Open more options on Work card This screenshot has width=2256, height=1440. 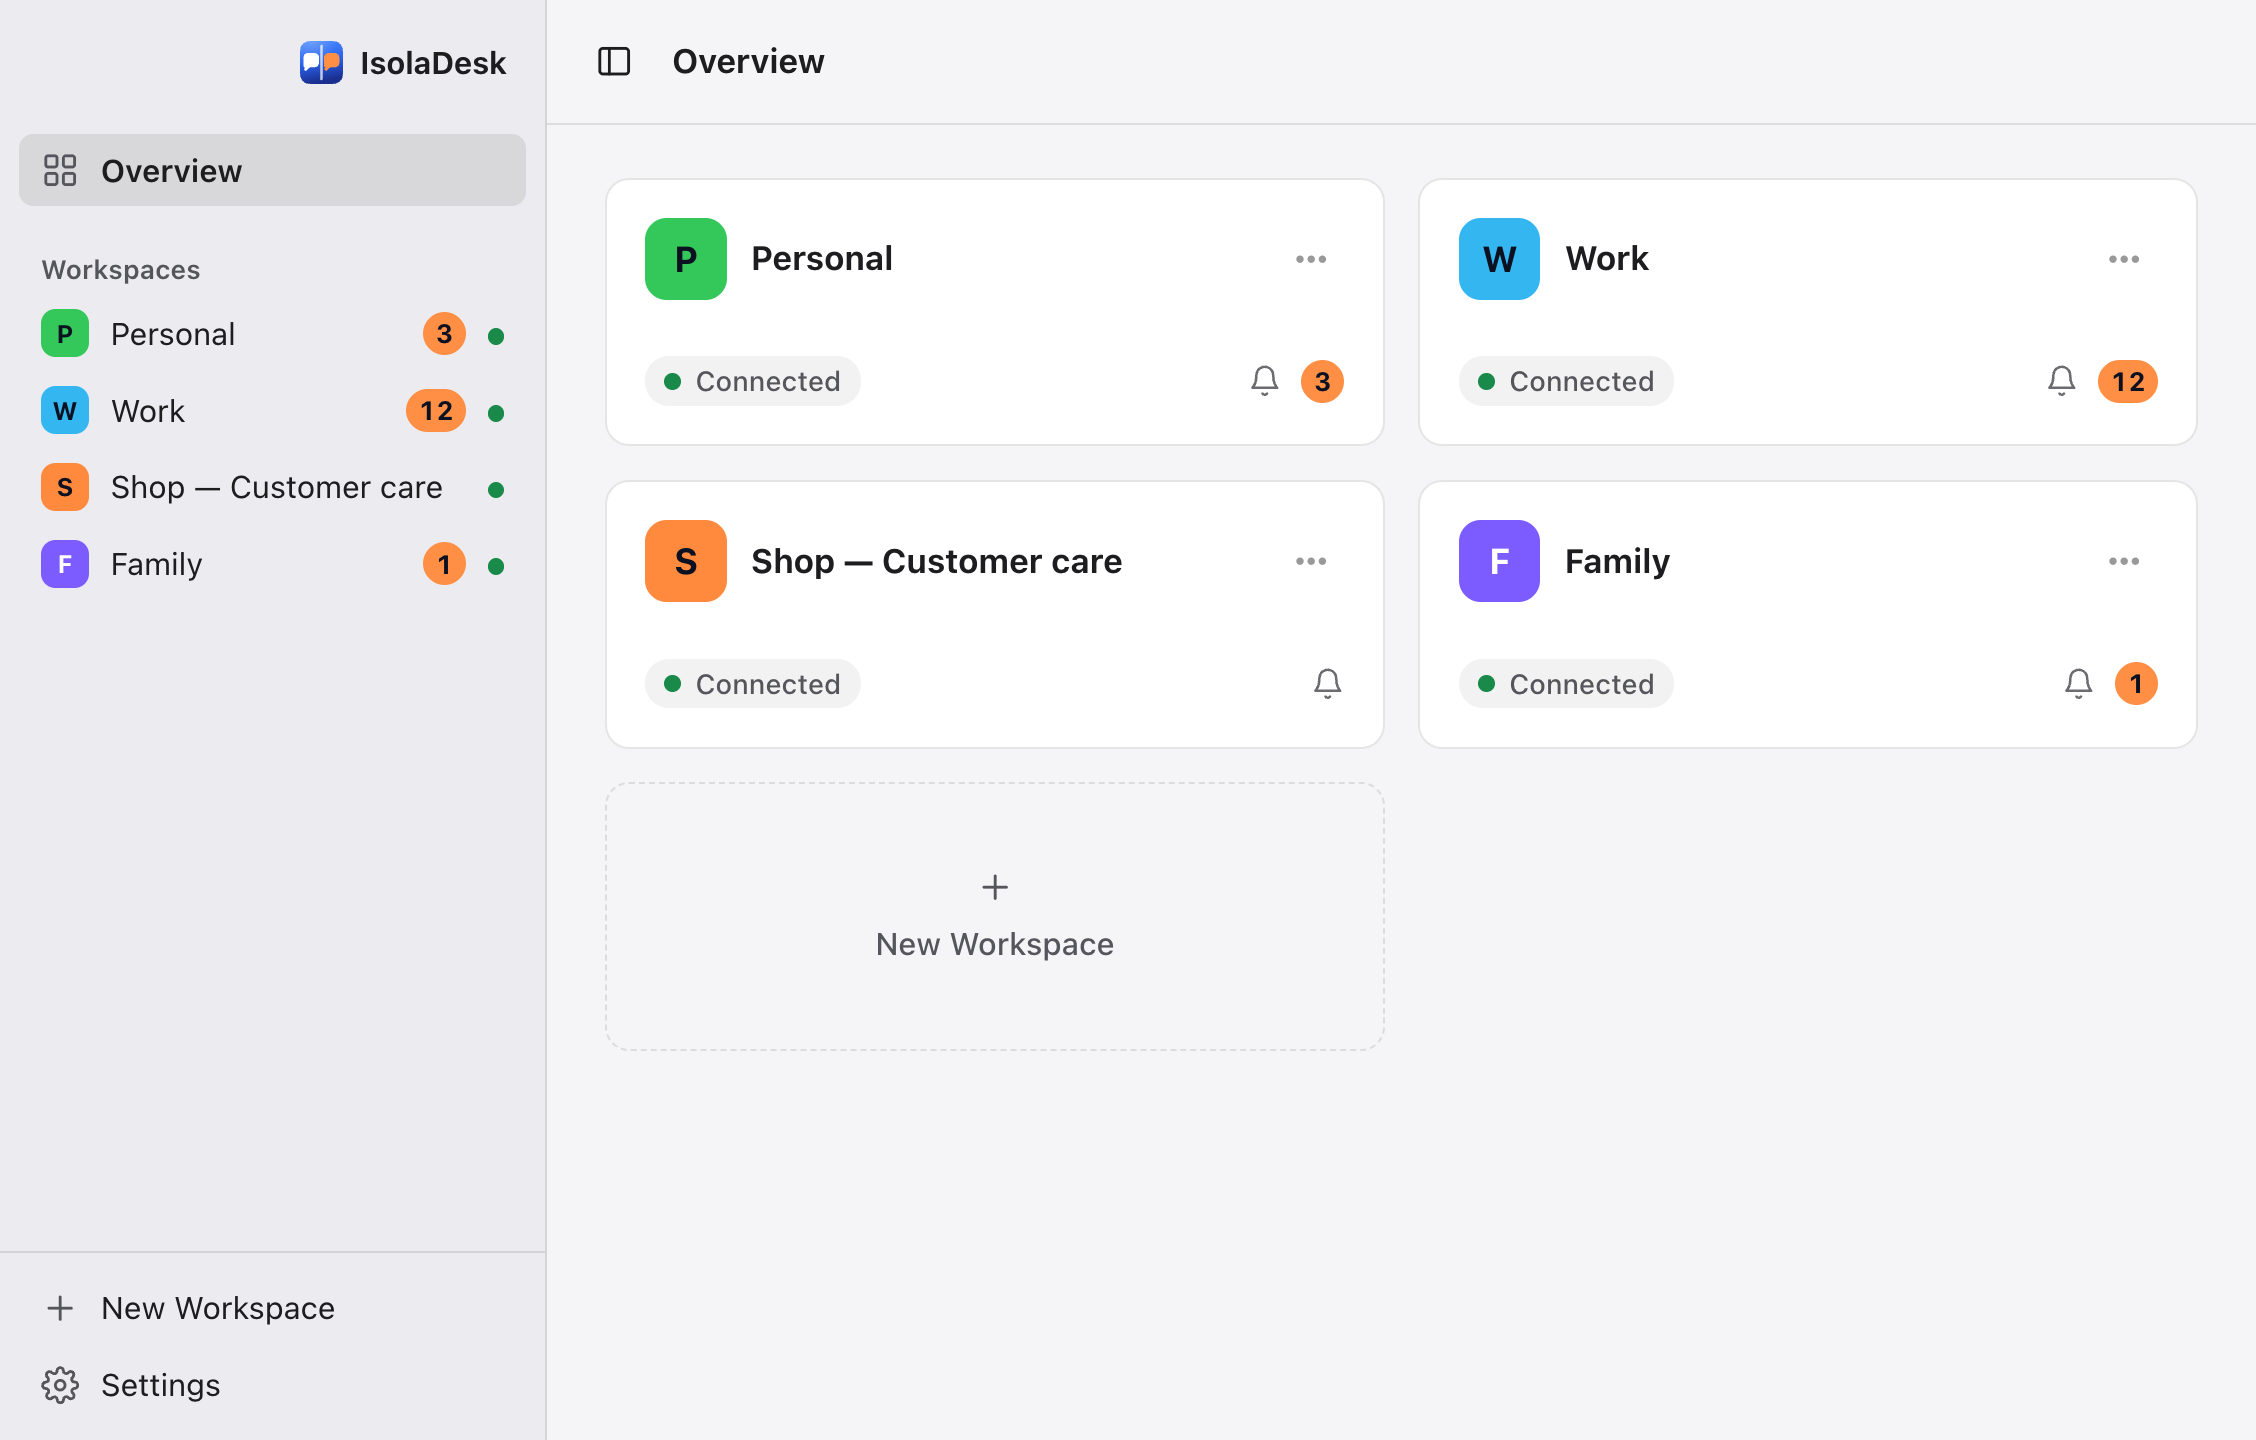point(2124,259)
